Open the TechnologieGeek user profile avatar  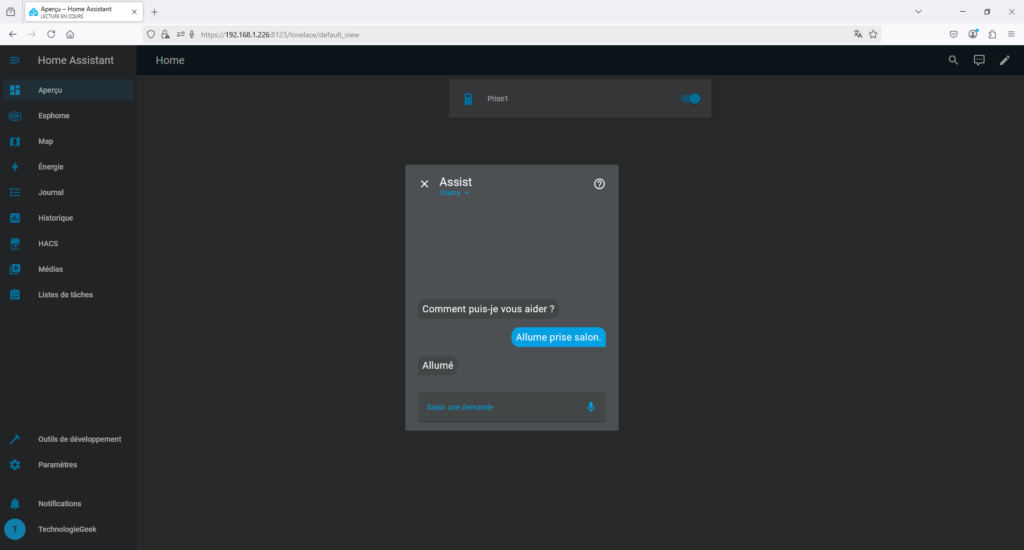coord(14,529)
